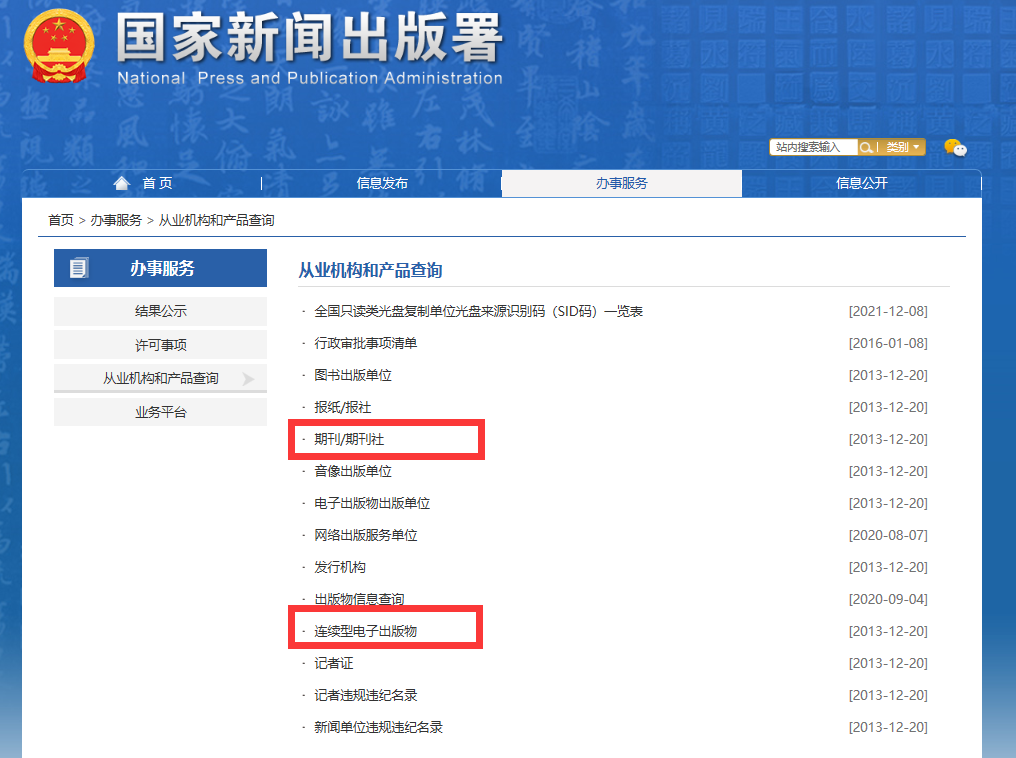Open 图书出版单位 link
The width and height of the screenshot is (1016, 758).
tap(352, 375)
